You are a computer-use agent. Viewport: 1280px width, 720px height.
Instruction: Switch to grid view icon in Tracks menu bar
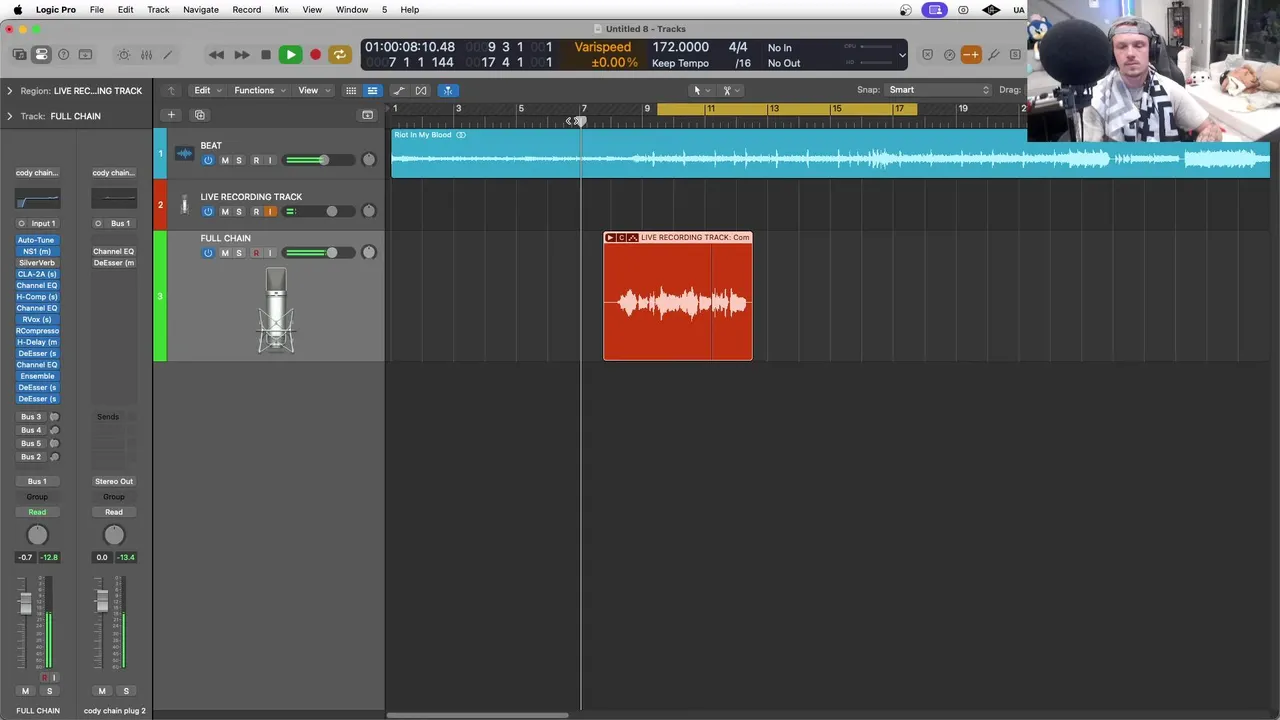pos(351,91)
